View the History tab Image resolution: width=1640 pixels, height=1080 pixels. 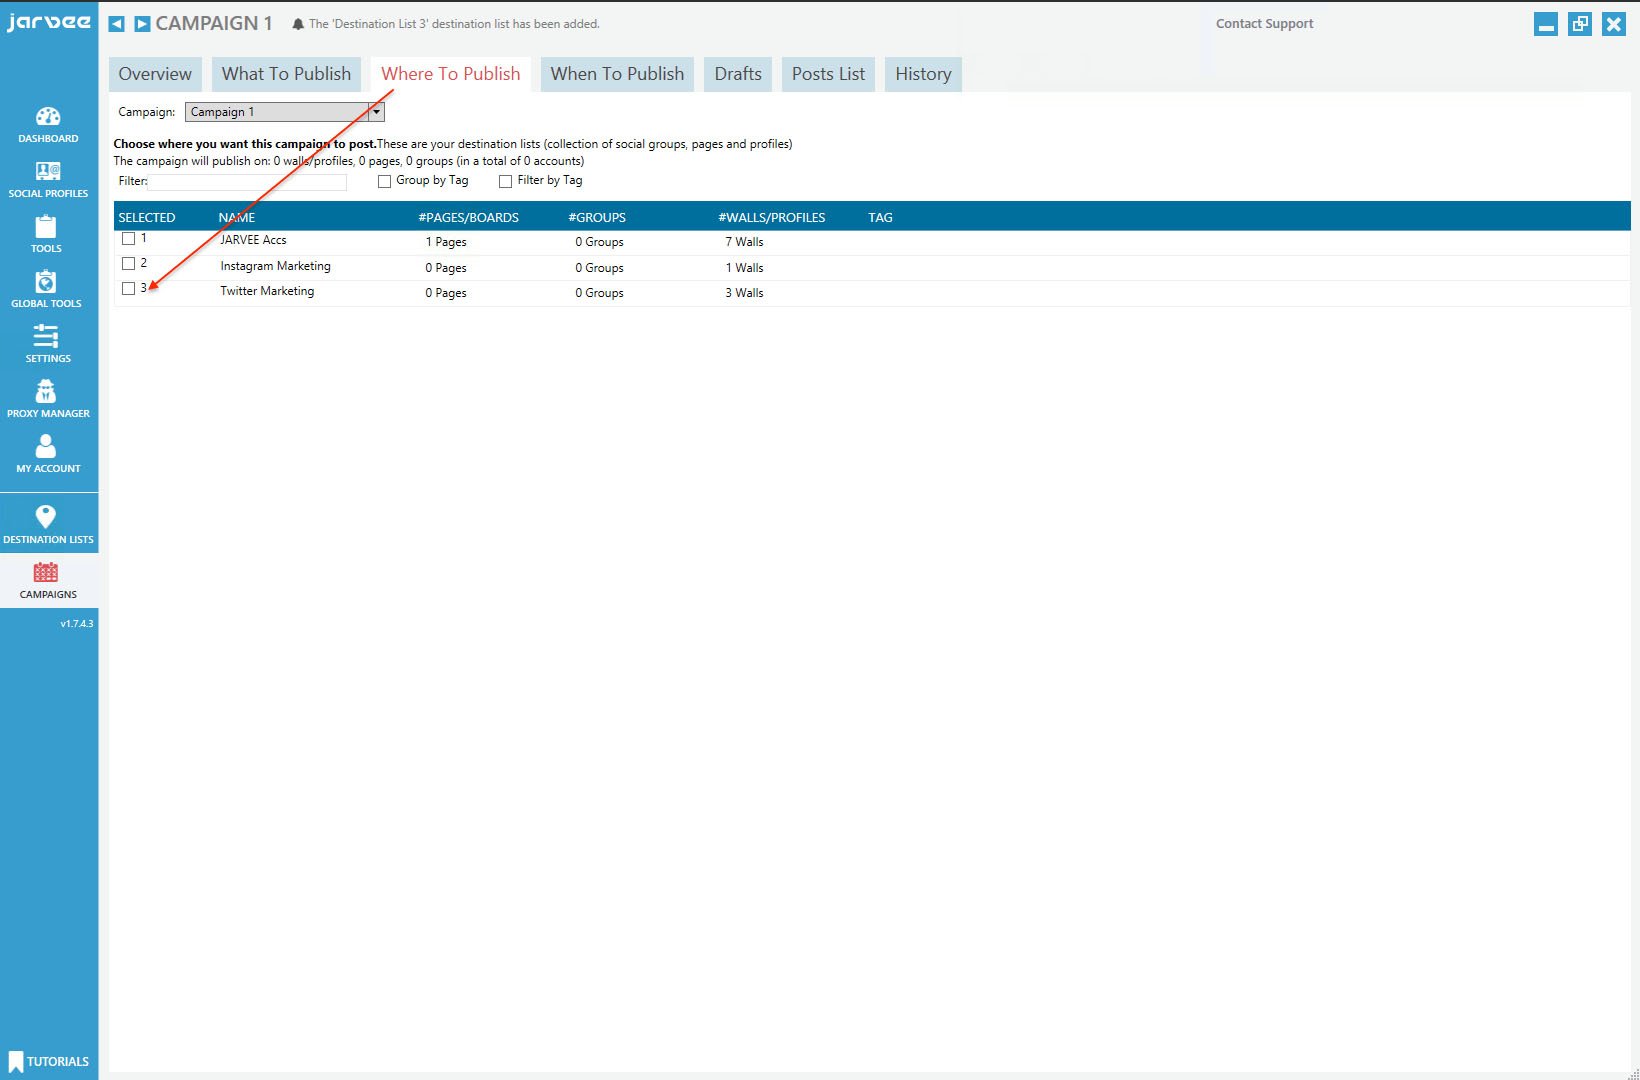click(923, 74)
